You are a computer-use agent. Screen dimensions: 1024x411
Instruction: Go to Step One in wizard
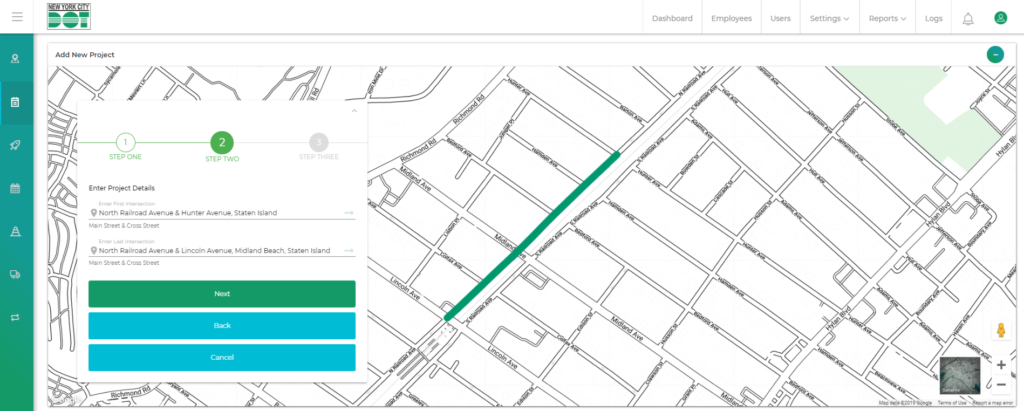[x=127, y=143]
